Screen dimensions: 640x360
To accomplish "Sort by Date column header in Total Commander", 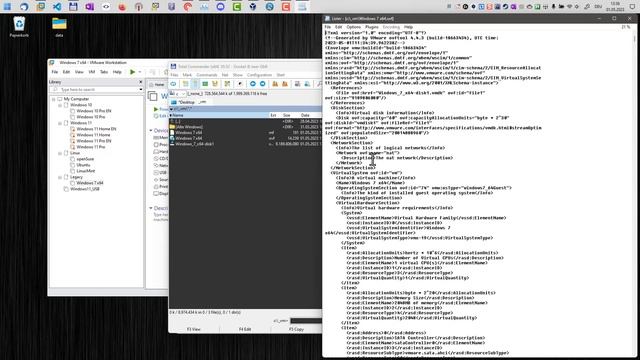I will tap(305, 116).
